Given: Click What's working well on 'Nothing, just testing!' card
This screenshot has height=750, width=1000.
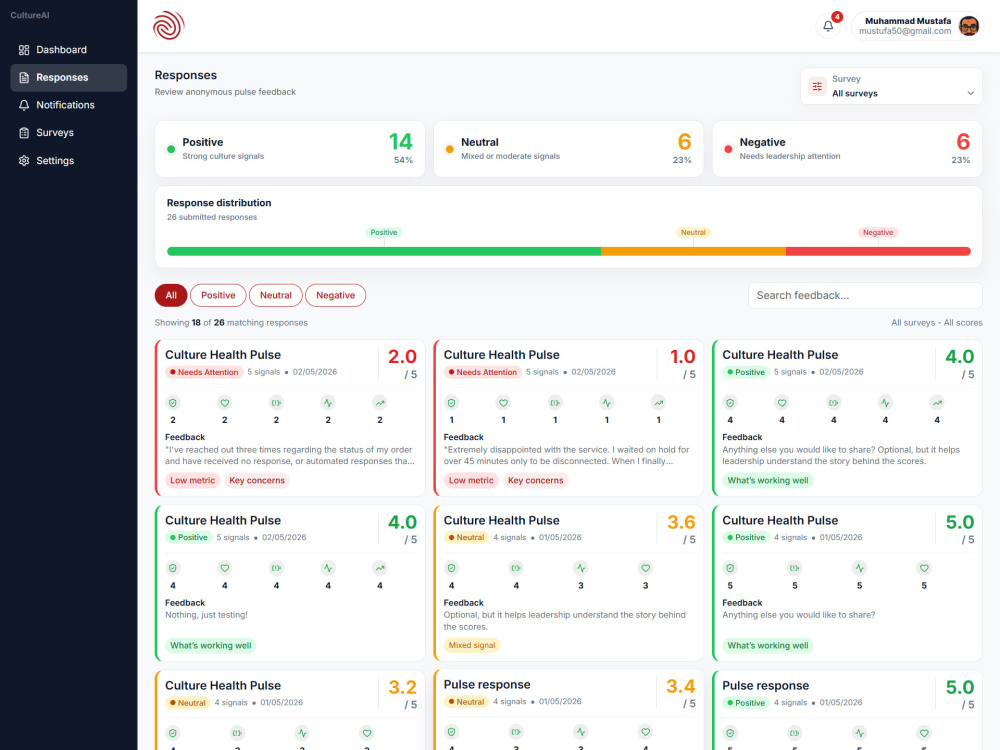Looking at the screenshot, I should pyautogui.click(x=210, y=645).
